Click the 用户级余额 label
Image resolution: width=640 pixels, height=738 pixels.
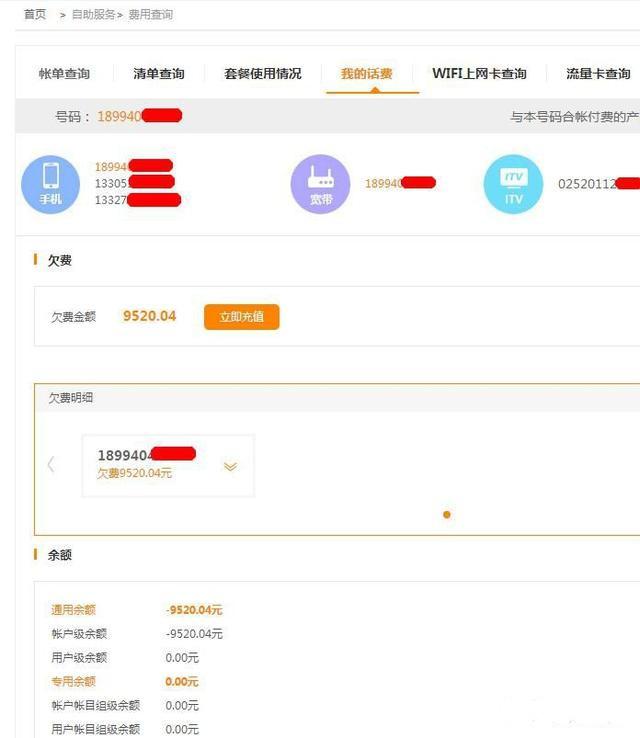click(79, 658)
